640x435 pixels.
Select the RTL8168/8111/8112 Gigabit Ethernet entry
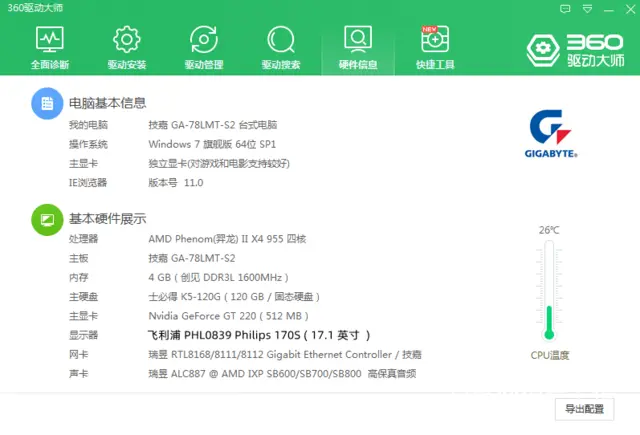pos(285,354)
